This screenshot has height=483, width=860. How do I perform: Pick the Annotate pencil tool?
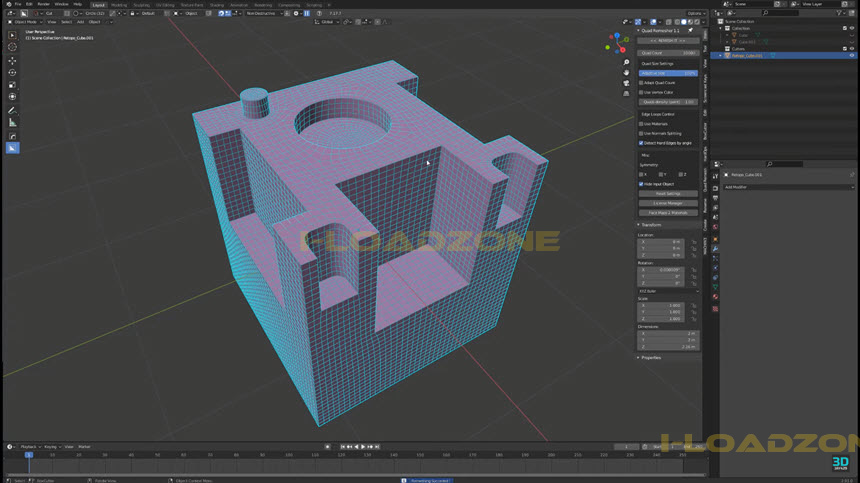pyautogui.click(x=12, y=110)
